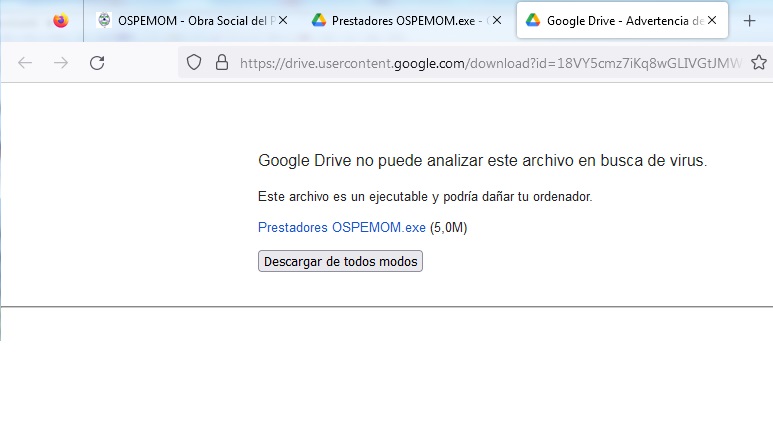Go forward to the next page
The width and height of the screenshot is (773, 447).
(x=61, y=63)
